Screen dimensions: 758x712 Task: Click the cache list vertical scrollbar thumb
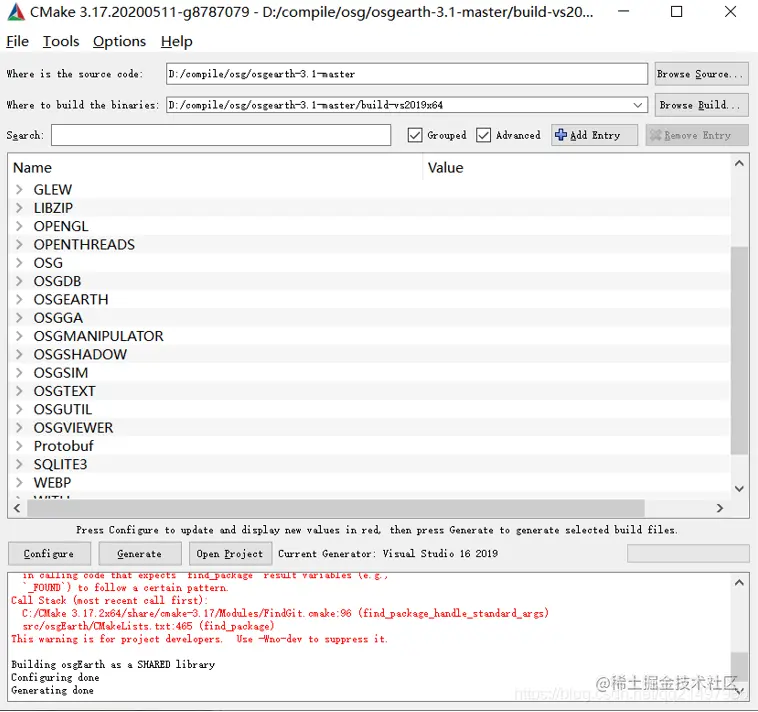[739, 350]
